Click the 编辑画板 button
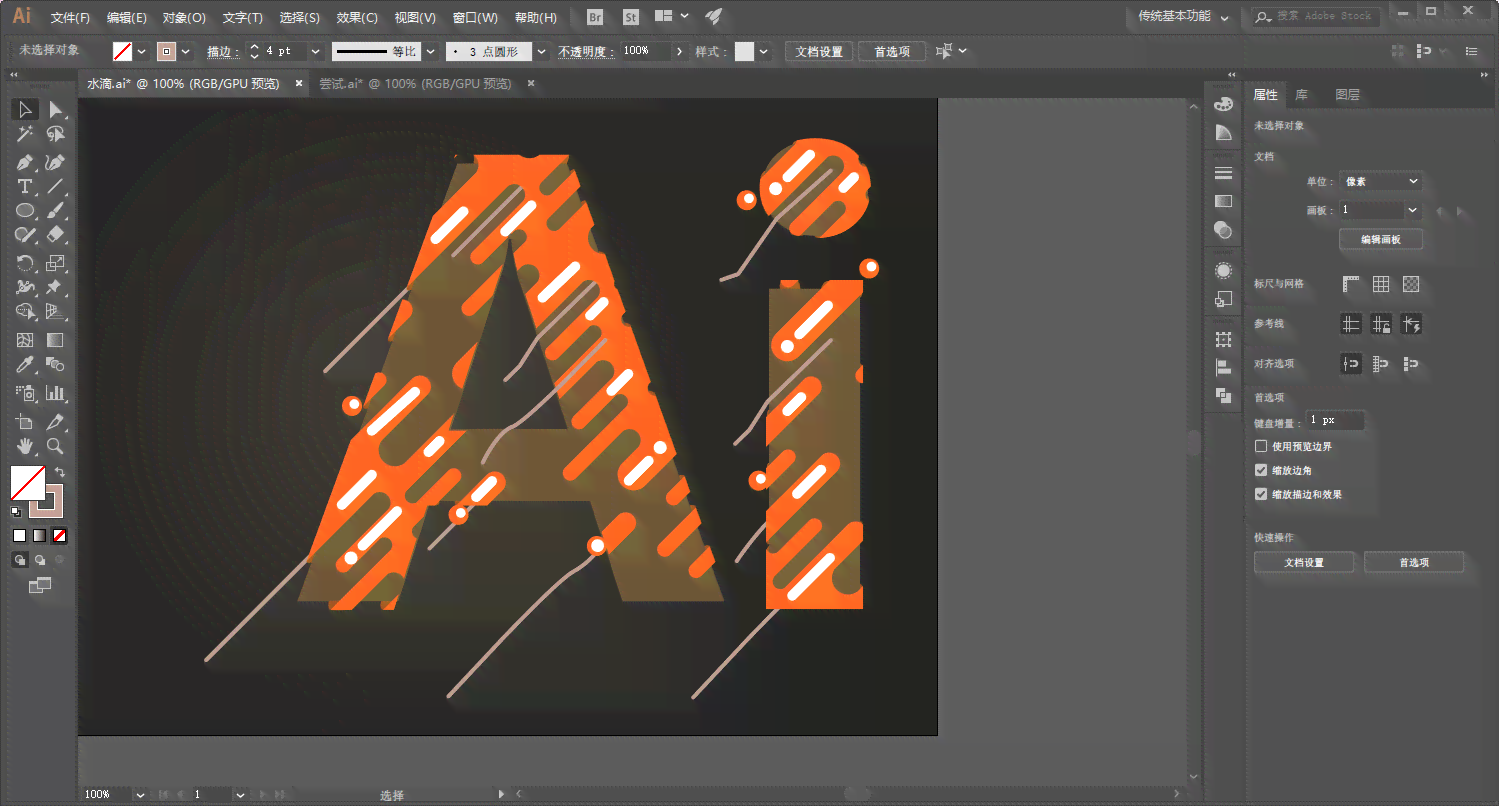 coord(1381,240)
